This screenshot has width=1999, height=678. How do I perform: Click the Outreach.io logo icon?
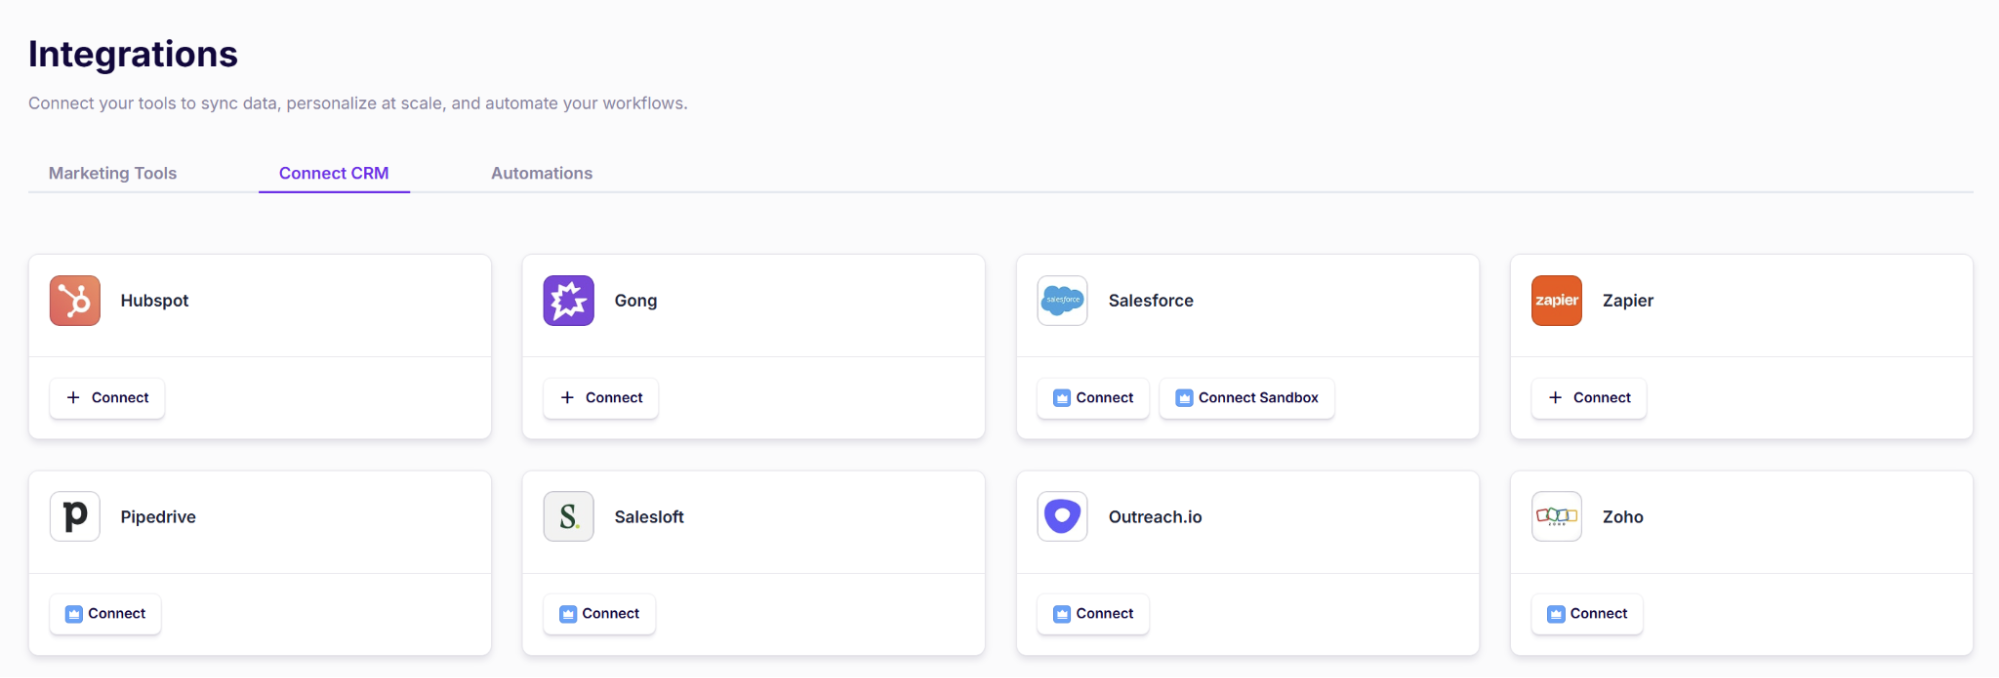pyautogui.click(x=1063, y=517)
